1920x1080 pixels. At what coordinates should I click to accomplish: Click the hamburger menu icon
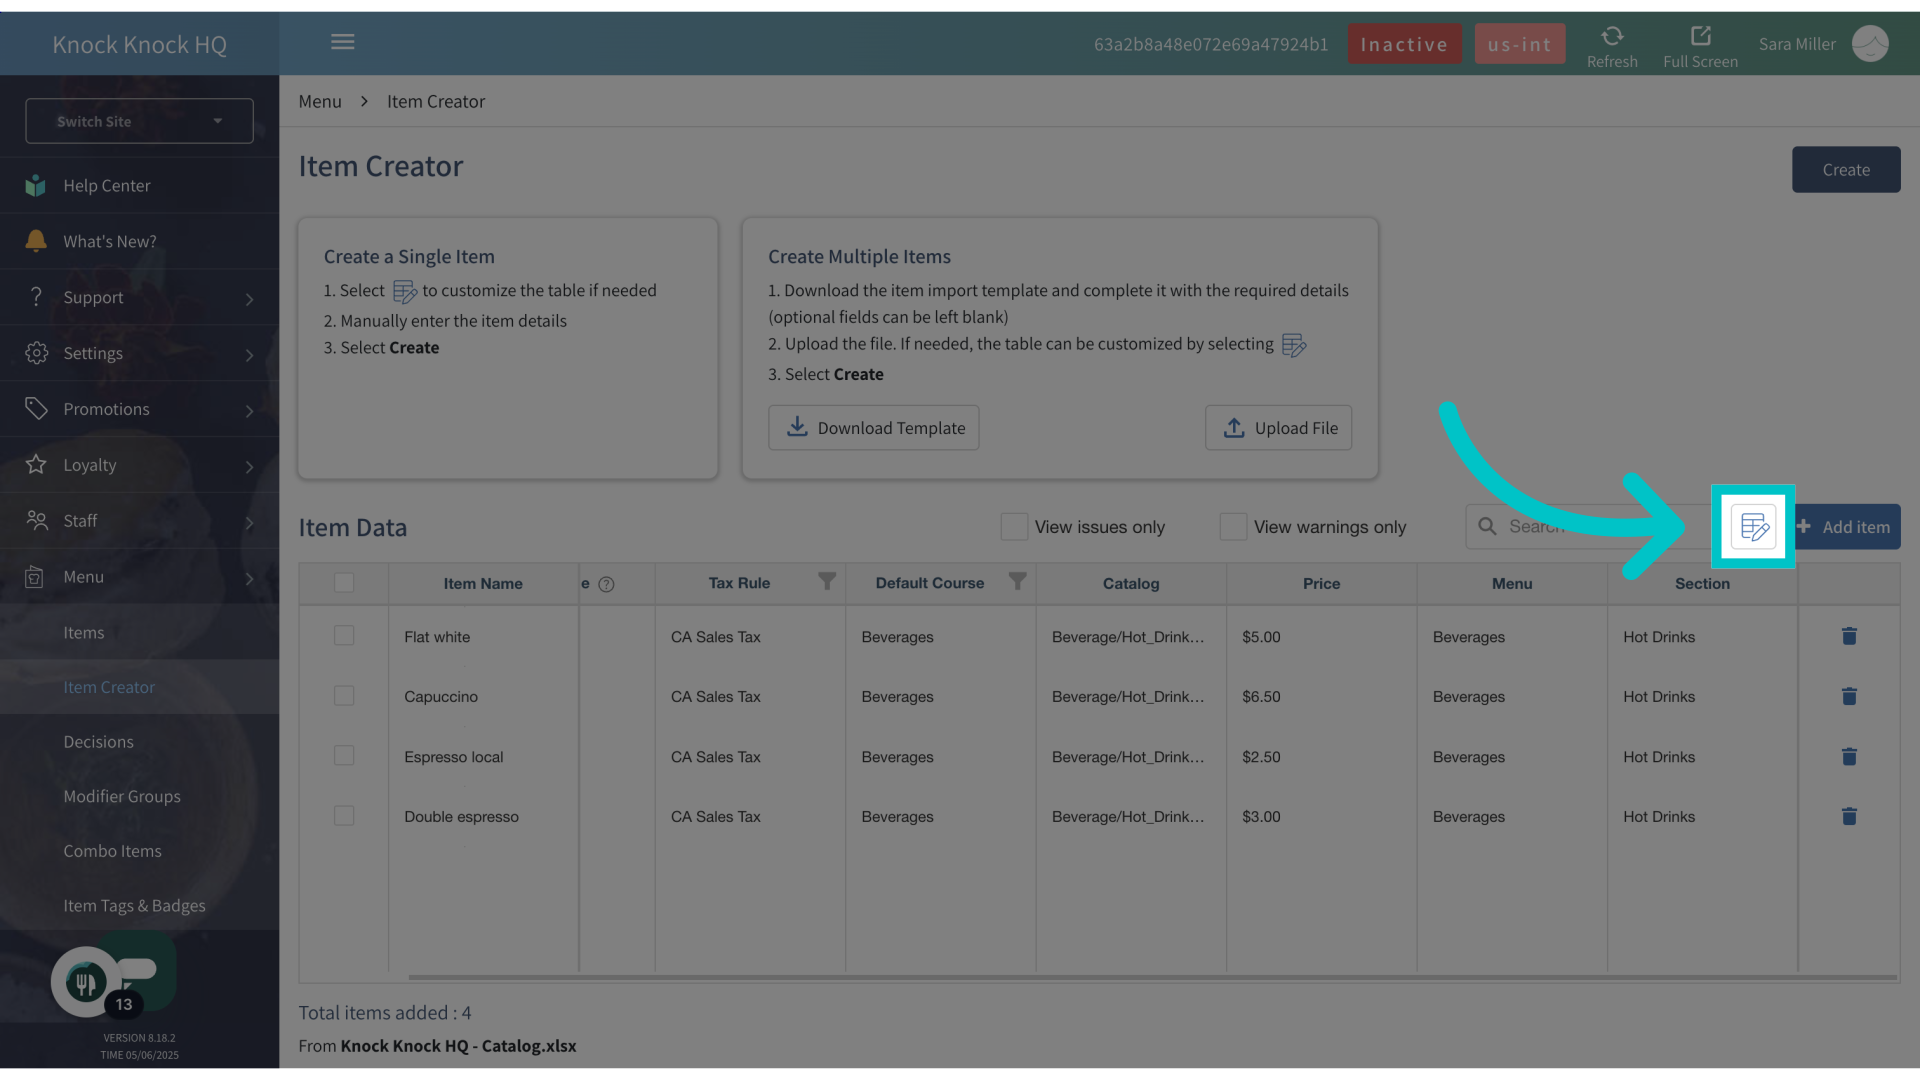pyautogui.click(x=343, y=42)
